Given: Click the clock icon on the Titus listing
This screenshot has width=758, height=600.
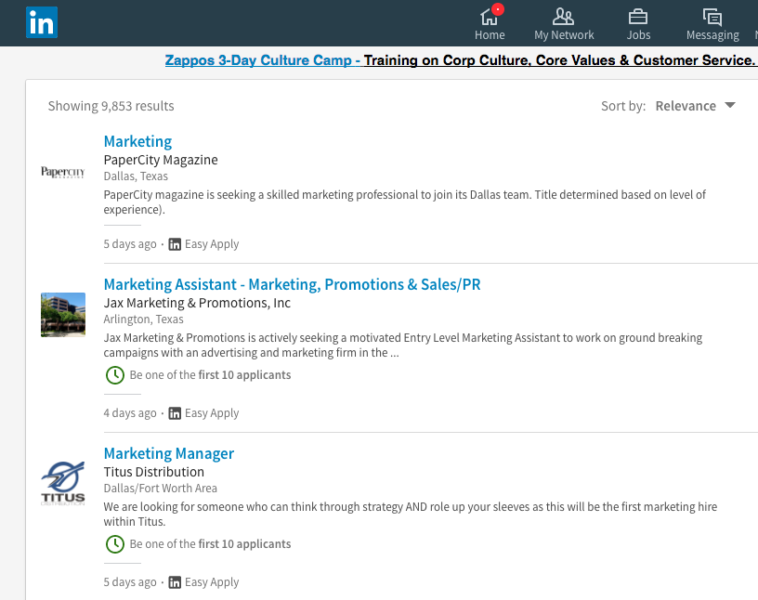Looking at the screenshot, I should point(115,544).
